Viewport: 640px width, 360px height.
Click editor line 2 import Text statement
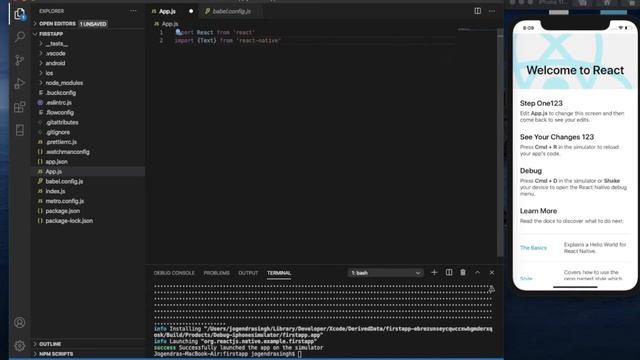pyautogui.click(x=228, y=41)
